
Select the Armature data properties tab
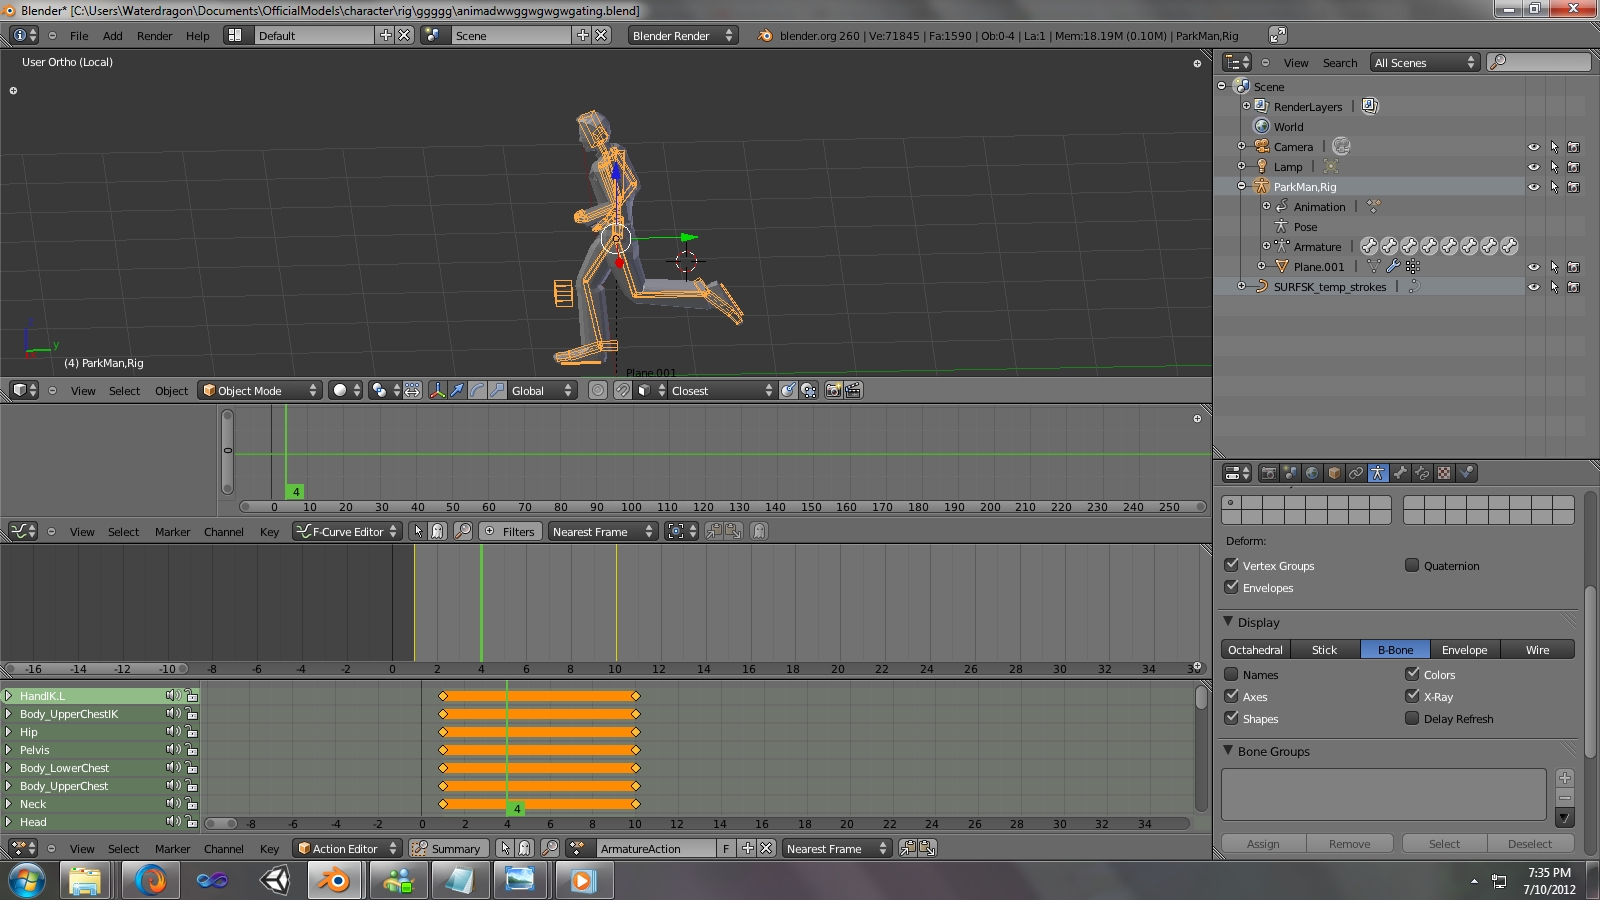click(1378, 473)
